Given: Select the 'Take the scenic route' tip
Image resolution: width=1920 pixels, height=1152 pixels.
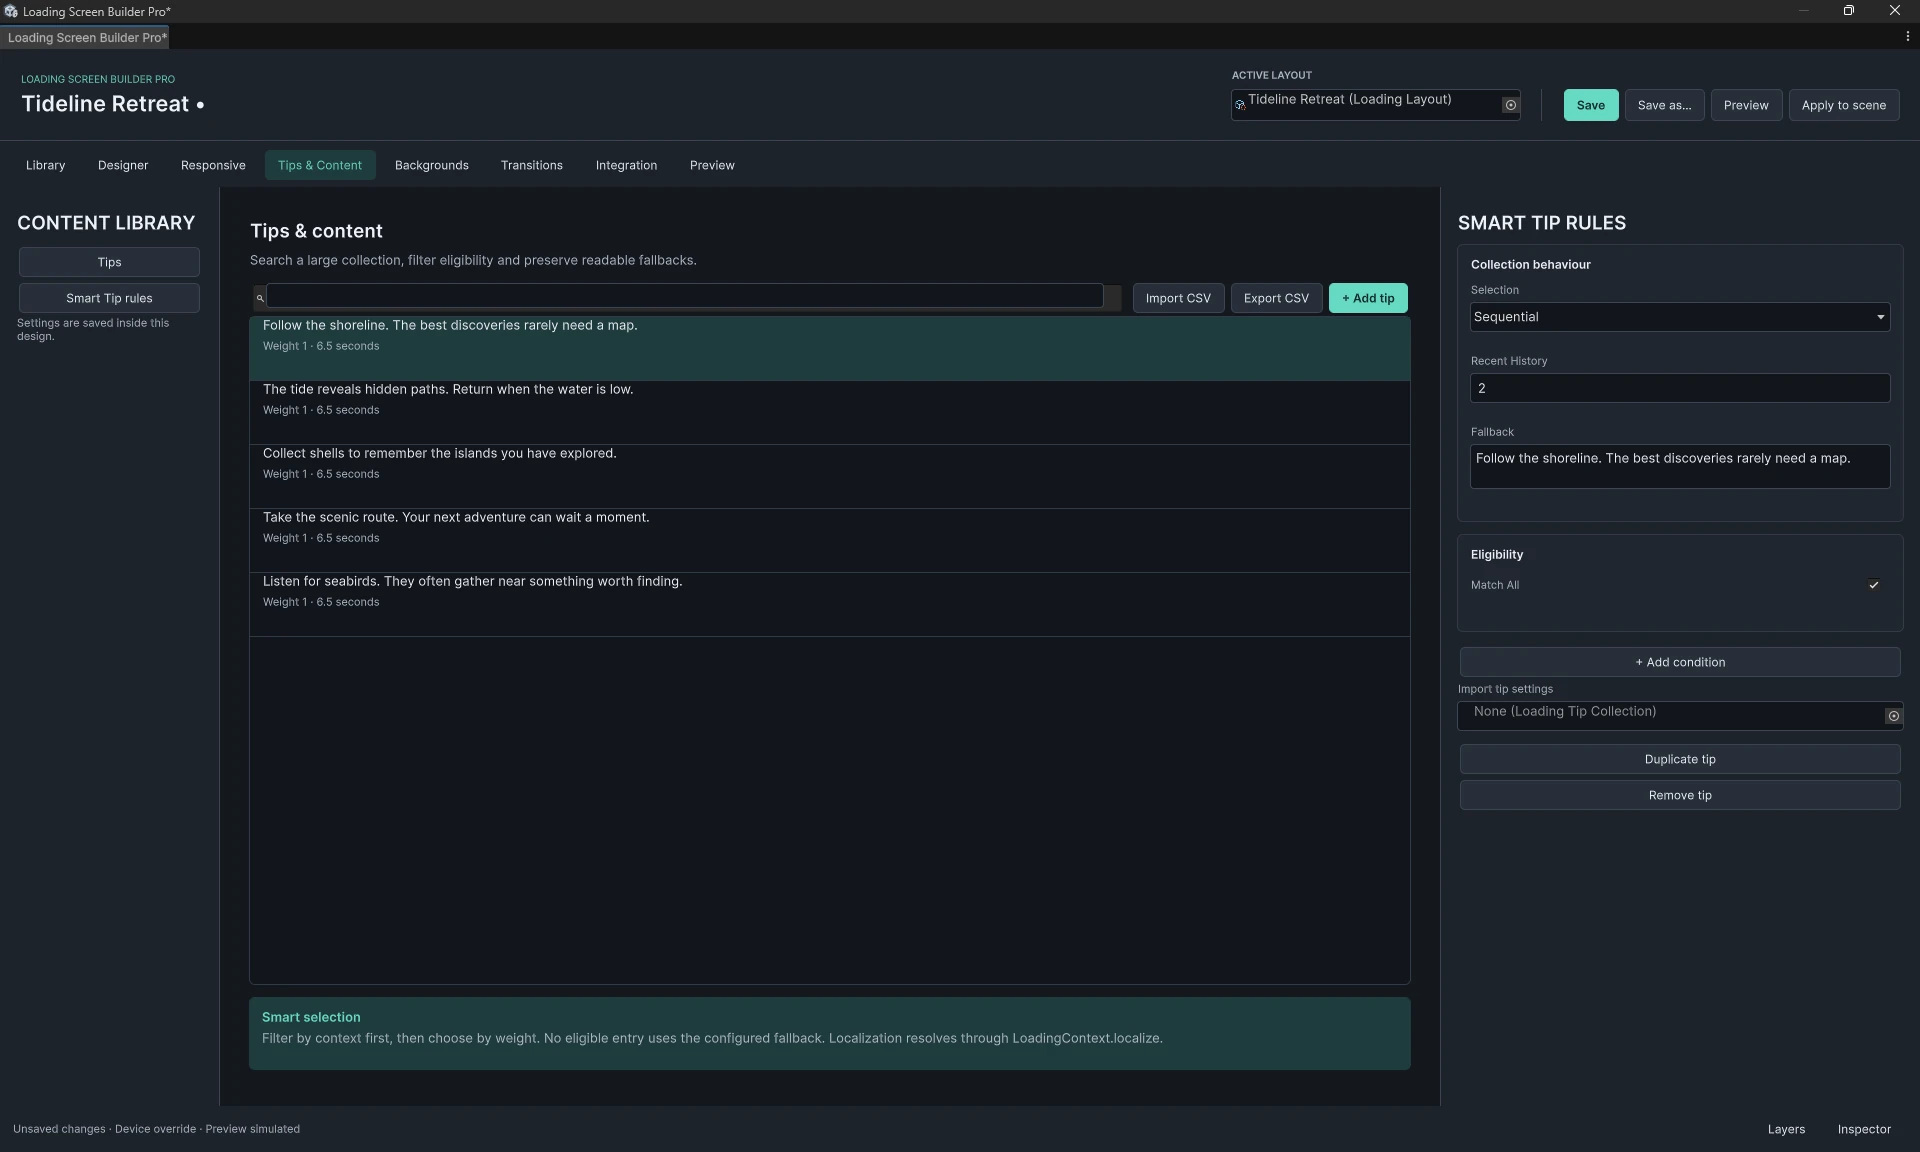Looking at the screenshot, I should [830, 540].
